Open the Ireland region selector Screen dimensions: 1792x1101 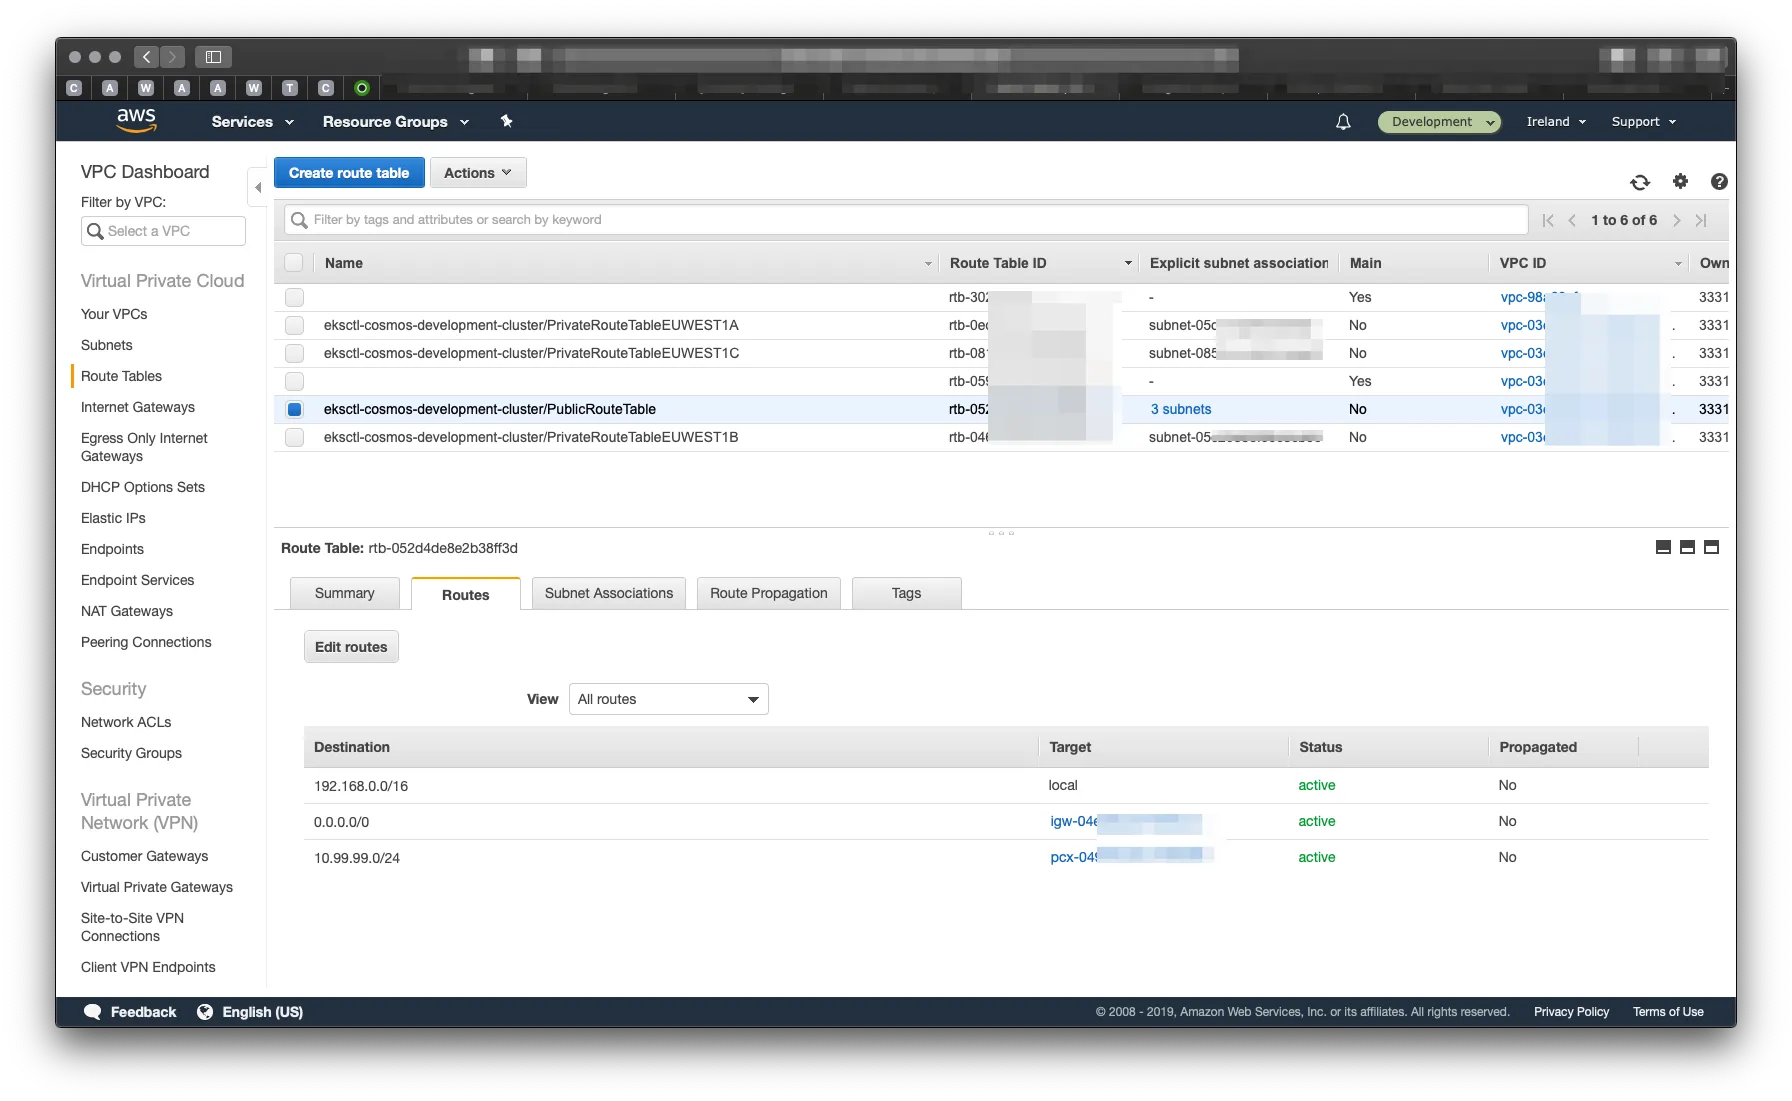[1556, 122]
